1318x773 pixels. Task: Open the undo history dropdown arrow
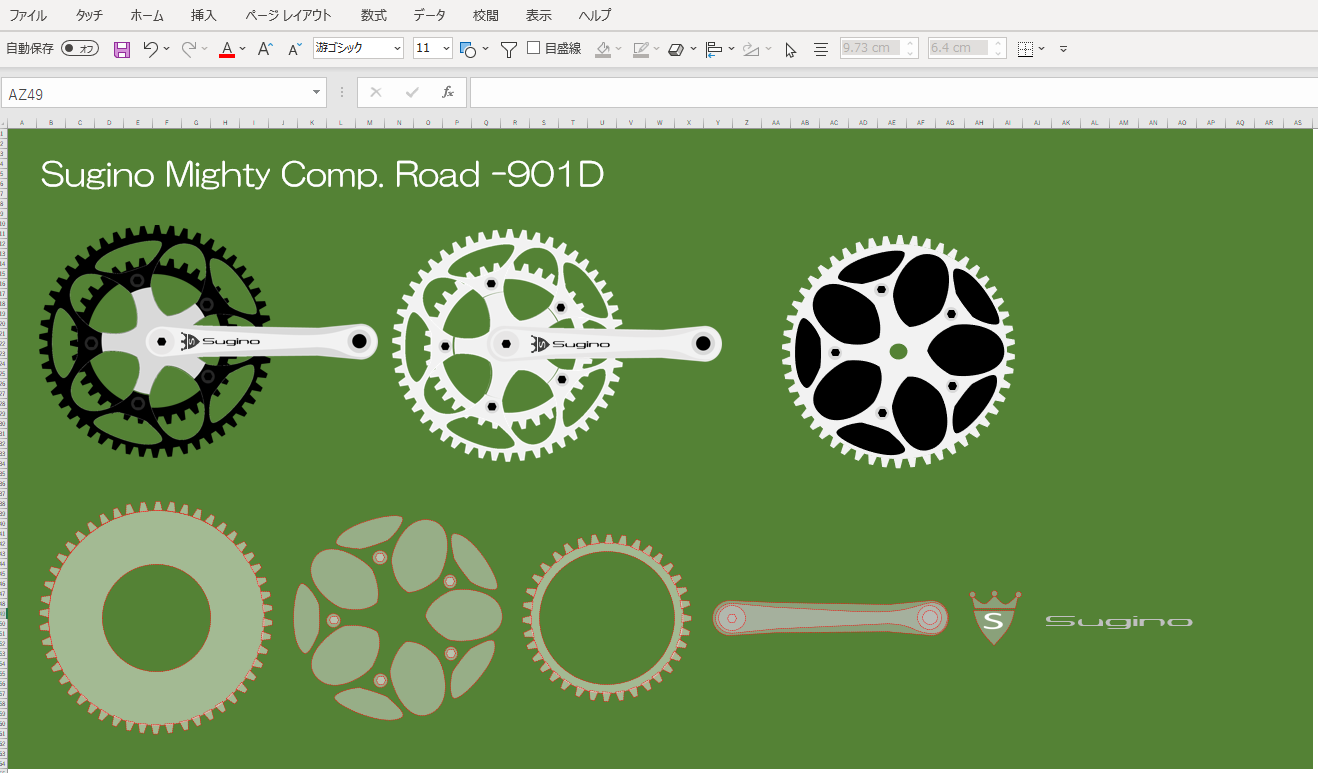click(x=166, y=48)
